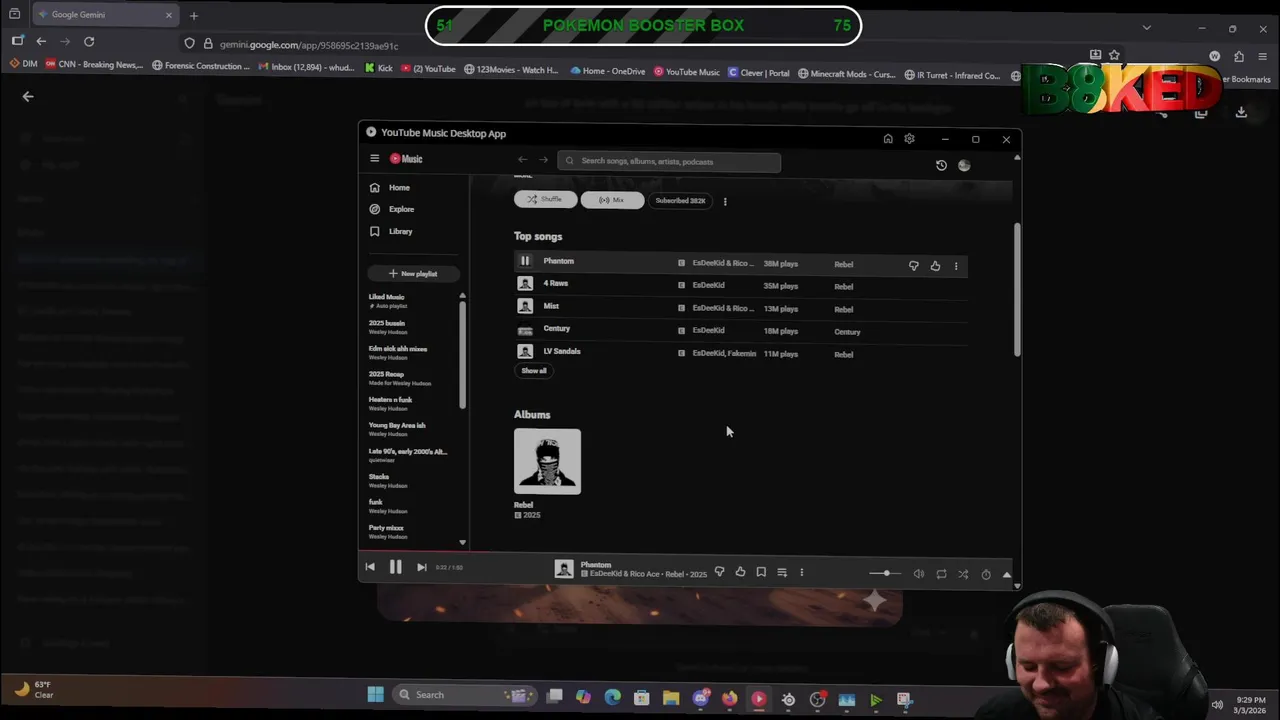Open Explore in the sidebar
Screen dimensions: 1280x720
[x=401, y=209]
